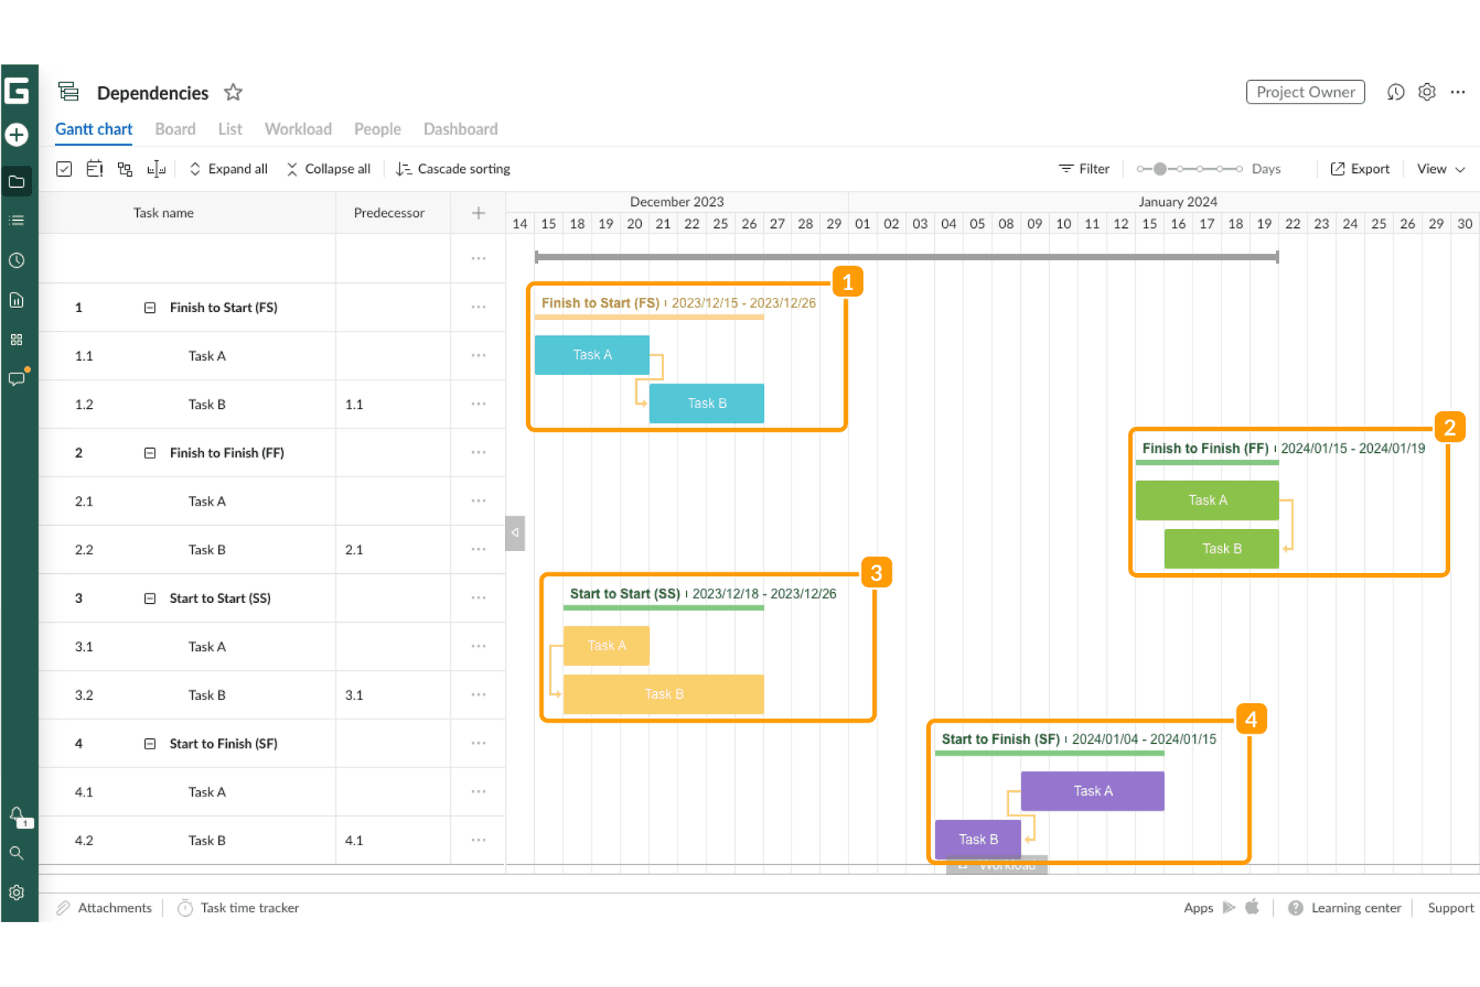This screenshot has height=987, width=1480.
Task: Open the time clock icon in sidebar
Action: click(17, 260)
